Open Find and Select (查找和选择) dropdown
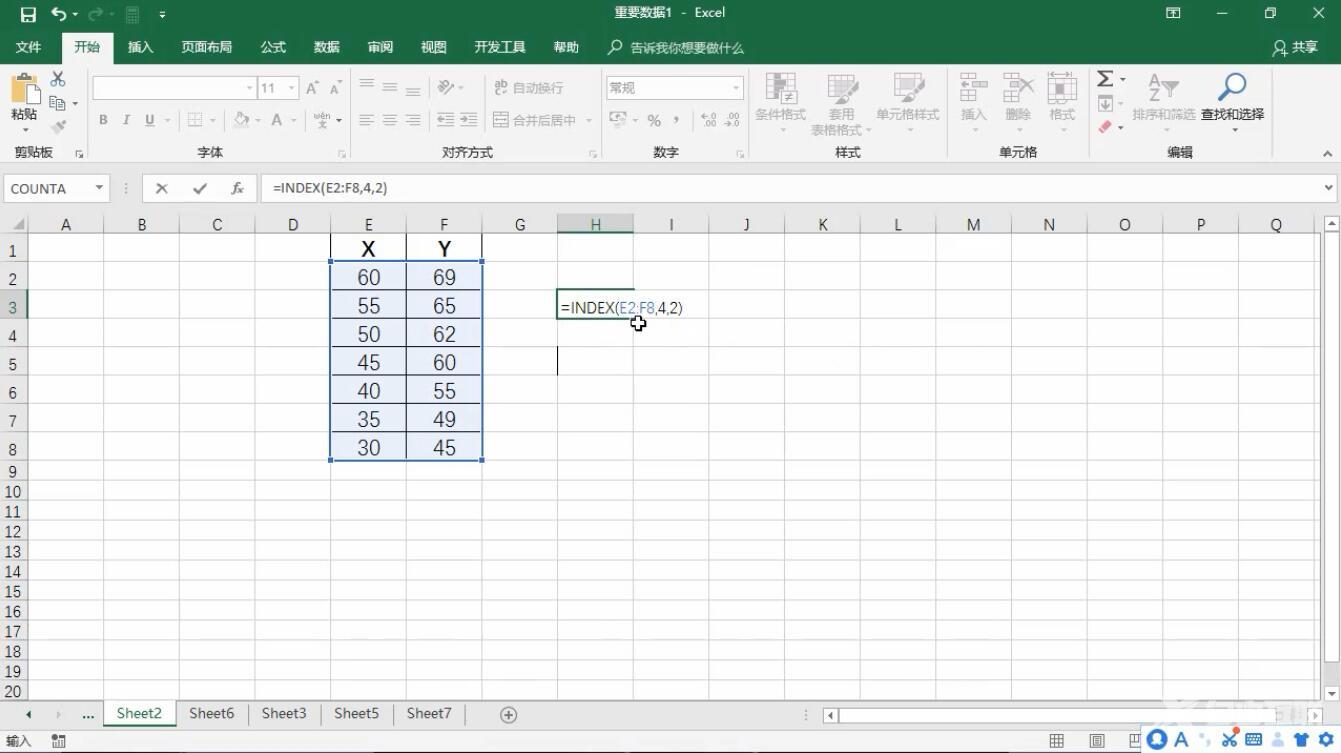Image resolution: width=1341 pixels, height=753 pixels. click(1232, 104)
